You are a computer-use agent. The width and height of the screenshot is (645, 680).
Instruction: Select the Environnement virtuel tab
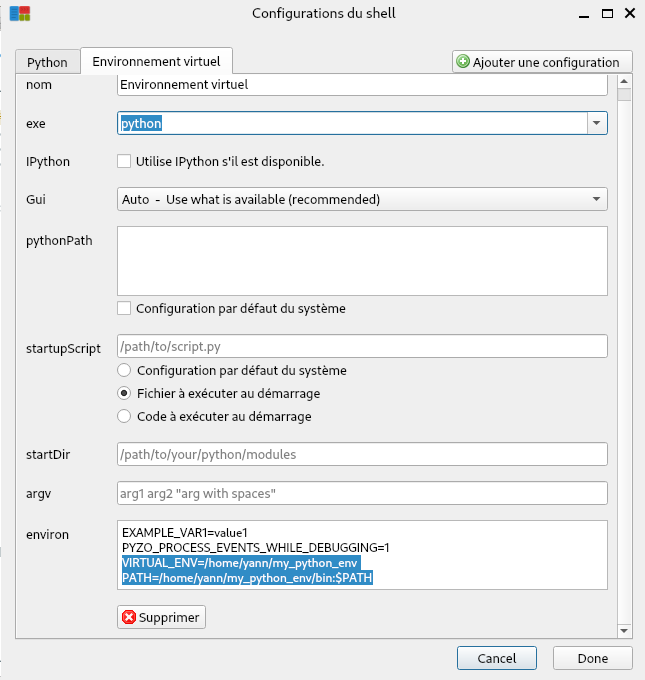pos(156,61)
